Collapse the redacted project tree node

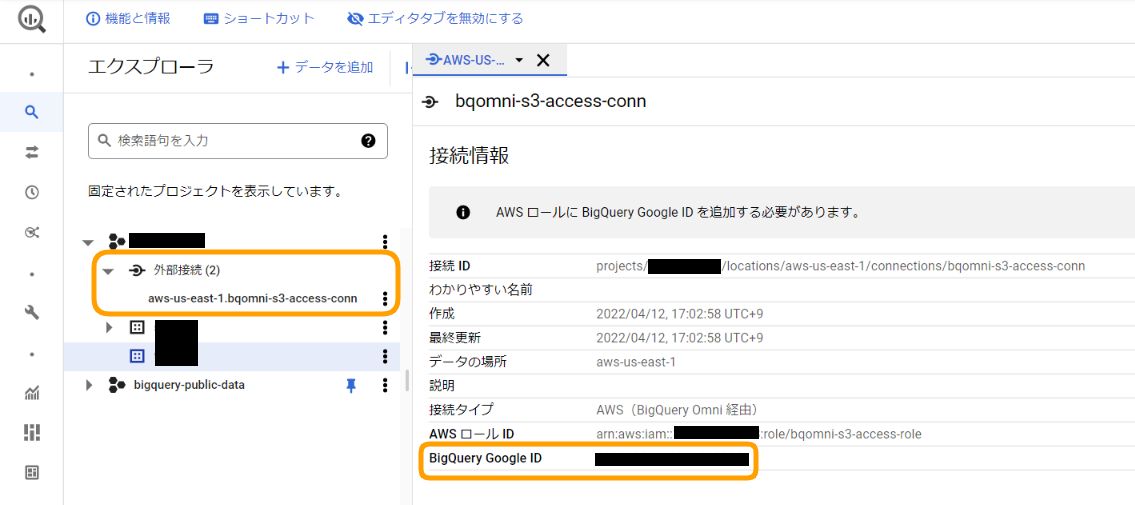click(x=88, y=242)
